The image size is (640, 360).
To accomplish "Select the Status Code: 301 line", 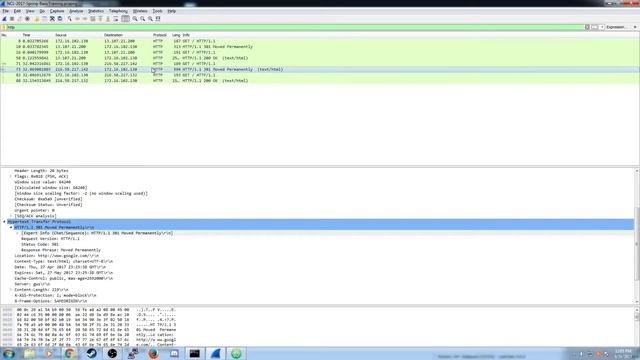I will pyautogui.click(x=40, y=244).
